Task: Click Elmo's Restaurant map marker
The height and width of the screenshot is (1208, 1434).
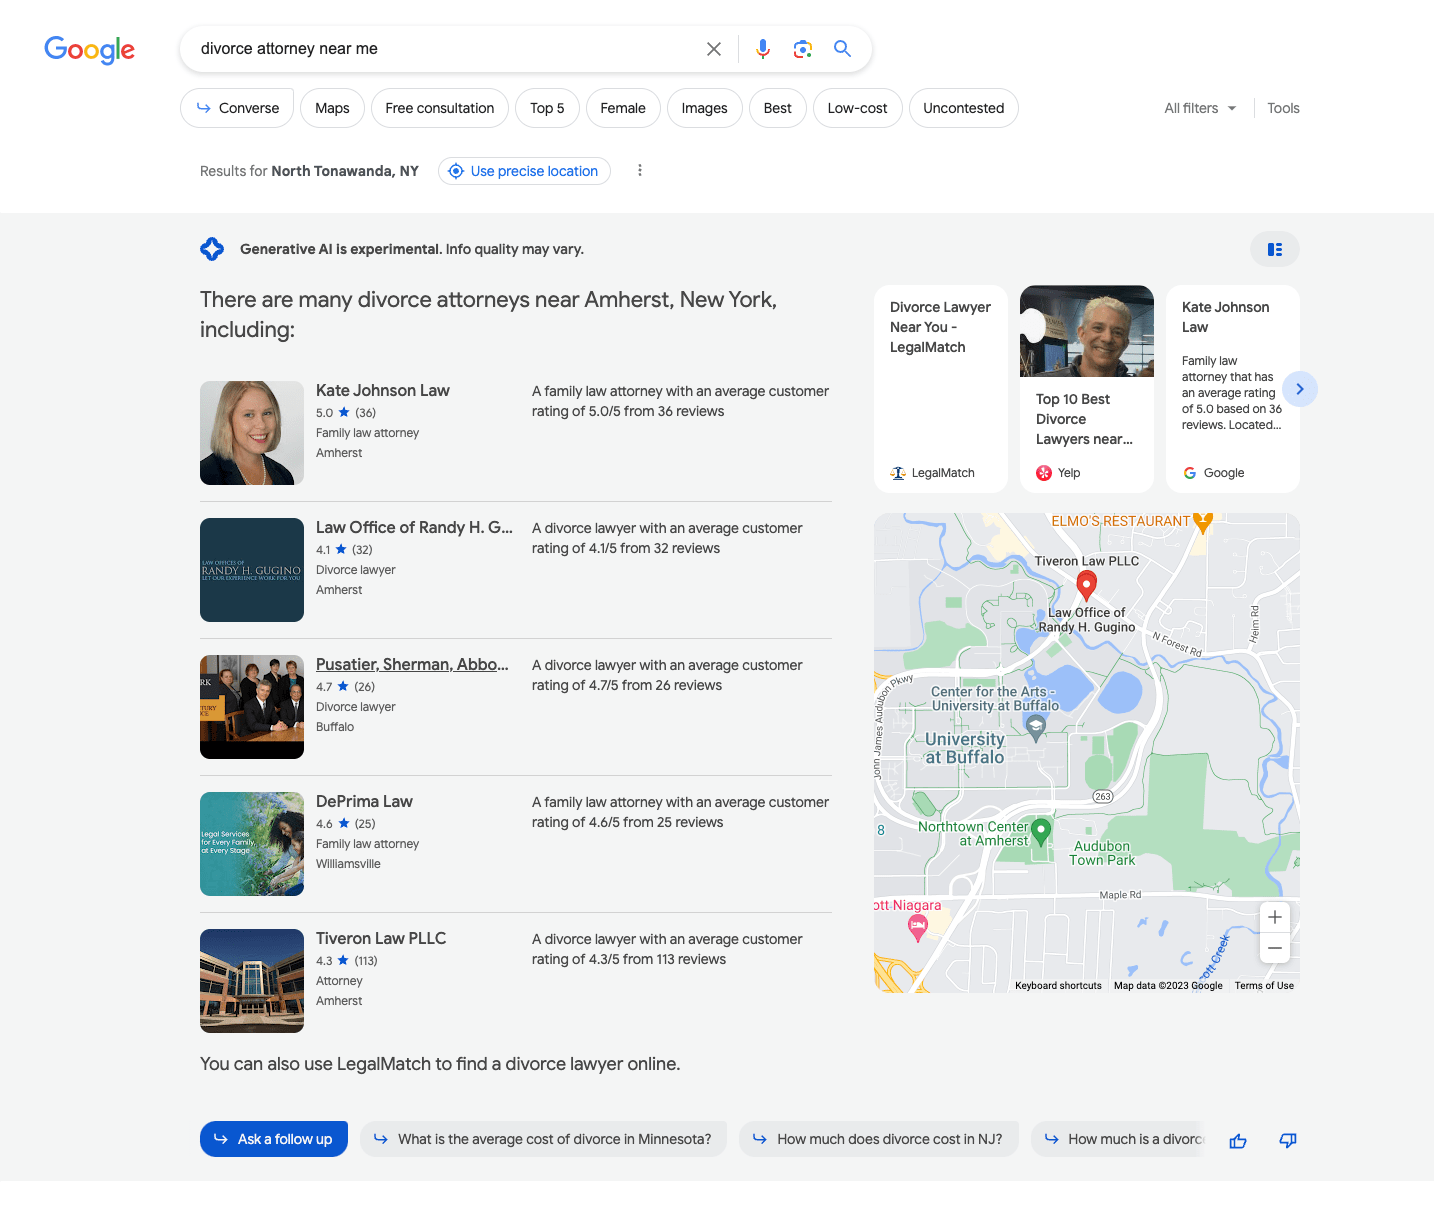Action: click(x=1203, y=521)
